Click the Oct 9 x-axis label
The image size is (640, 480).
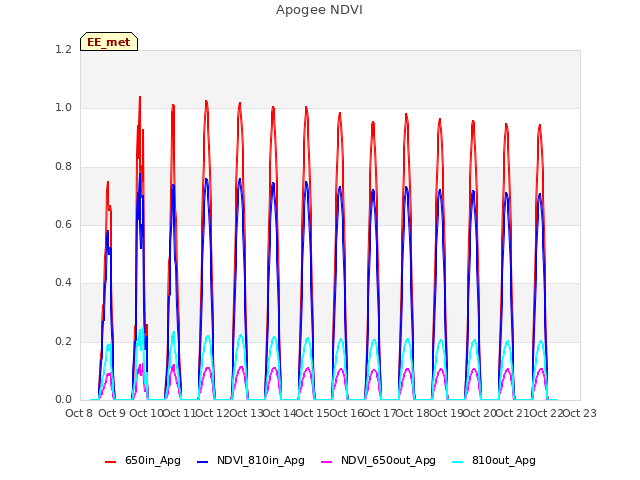112,413
